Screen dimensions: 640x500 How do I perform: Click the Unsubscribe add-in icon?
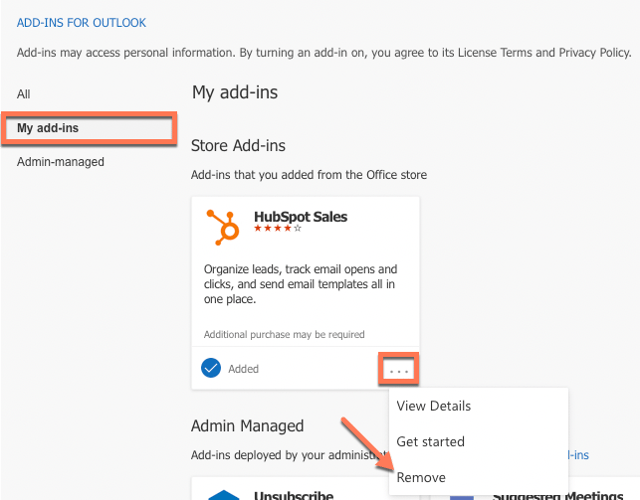tap(224, 495)
